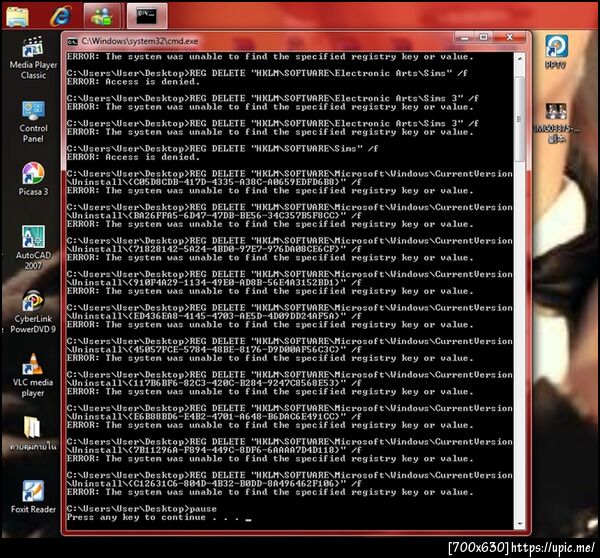The height and width of the screenshot is (558, 600).
Task: Click the first 'Access is denied' error line
Action: pos(133,82)
